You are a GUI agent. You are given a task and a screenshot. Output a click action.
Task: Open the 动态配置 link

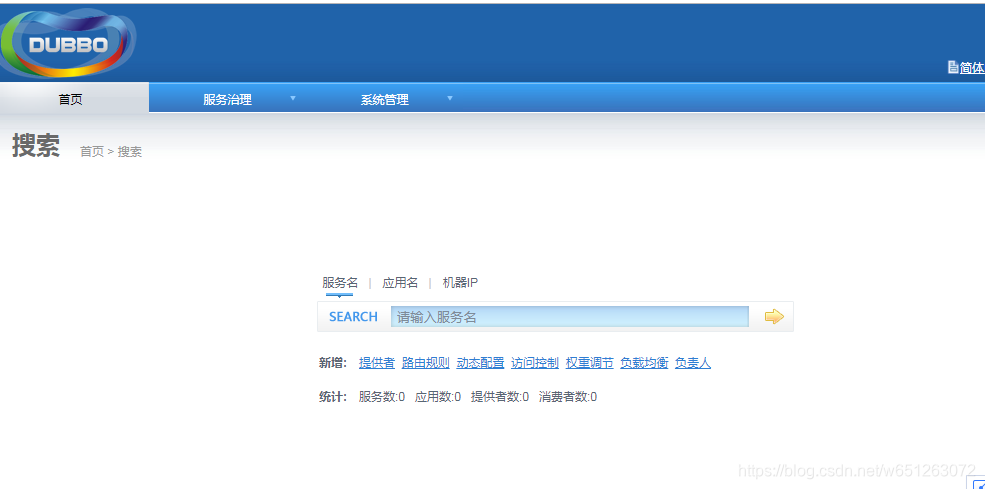[x=481, y=363]
